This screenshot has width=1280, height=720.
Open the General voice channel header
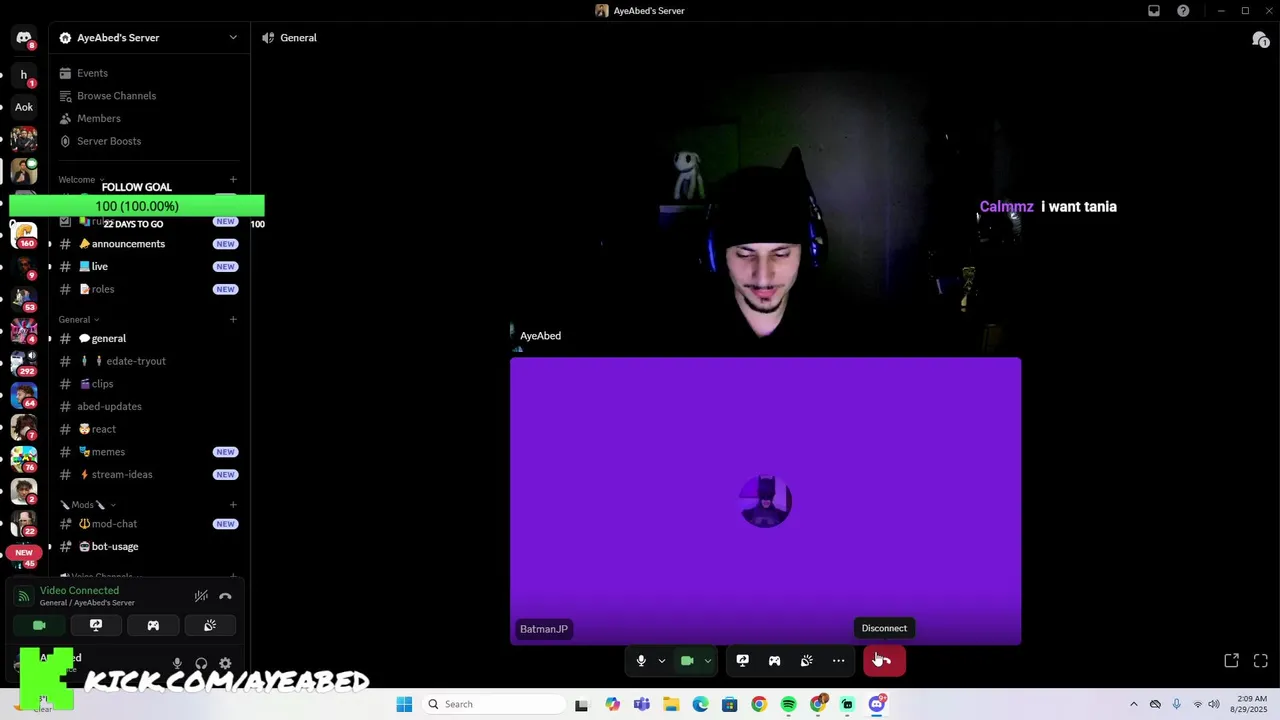coord(289,38)
